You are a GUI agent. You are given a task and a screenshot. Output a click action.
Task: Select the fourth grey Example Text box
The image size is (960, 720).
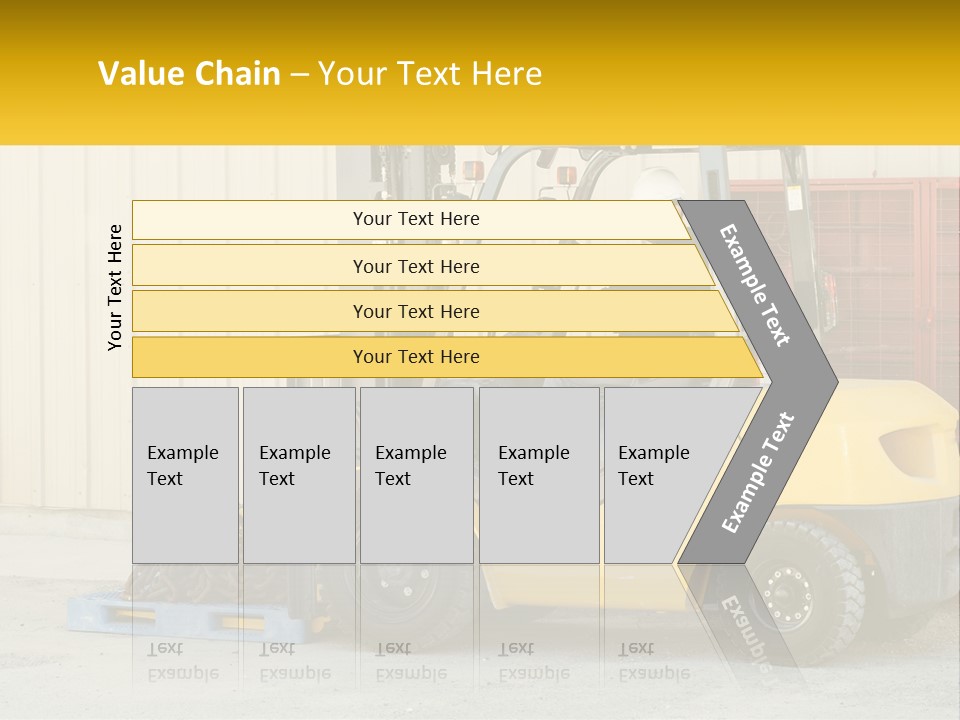point(539,475)
